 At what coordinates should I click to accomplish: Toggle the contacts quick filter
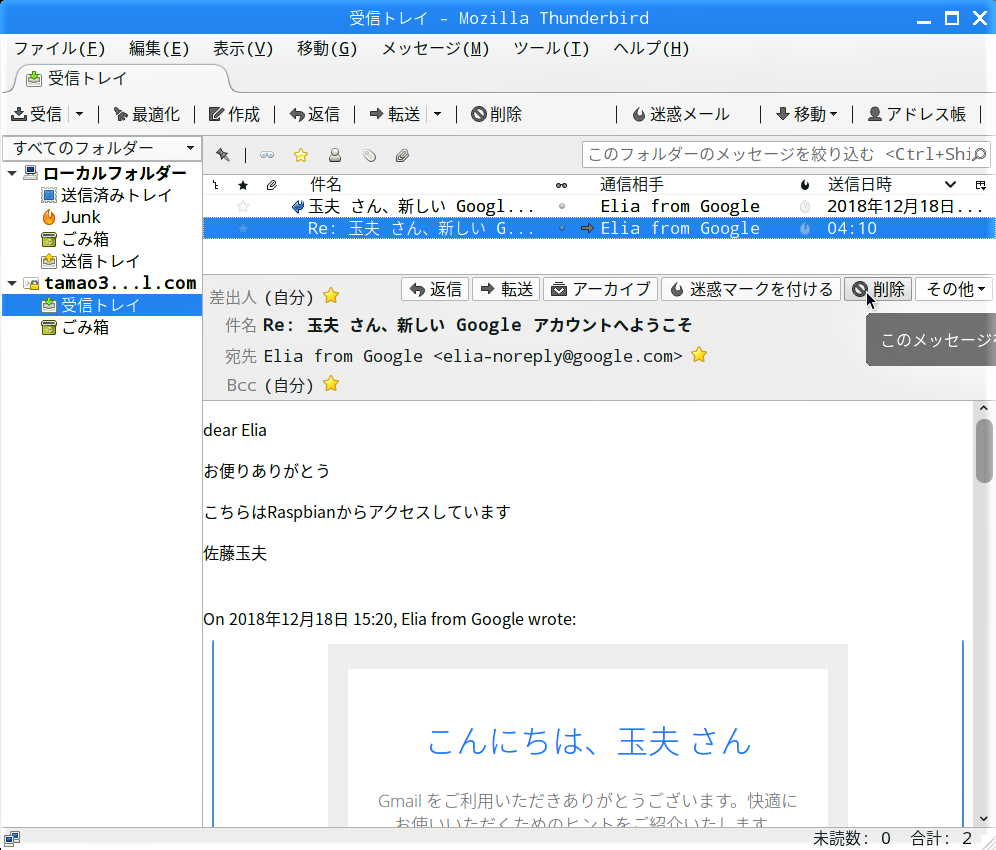[x=335, y=155]
